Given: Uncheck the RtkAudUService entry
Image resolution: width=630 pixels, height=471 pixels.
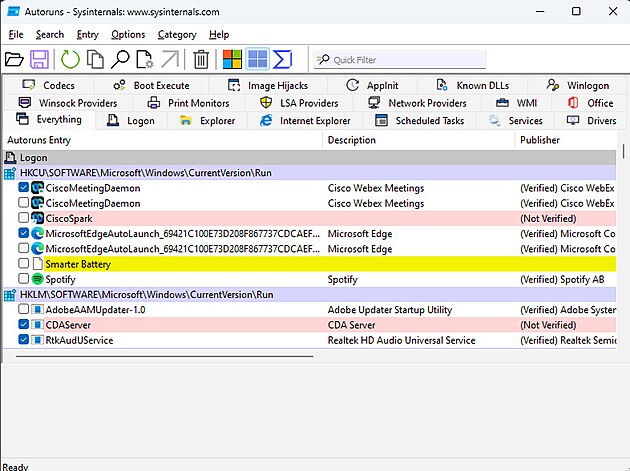Looking at the screenshot, I should pyautogui.click(x=23, y=340).
